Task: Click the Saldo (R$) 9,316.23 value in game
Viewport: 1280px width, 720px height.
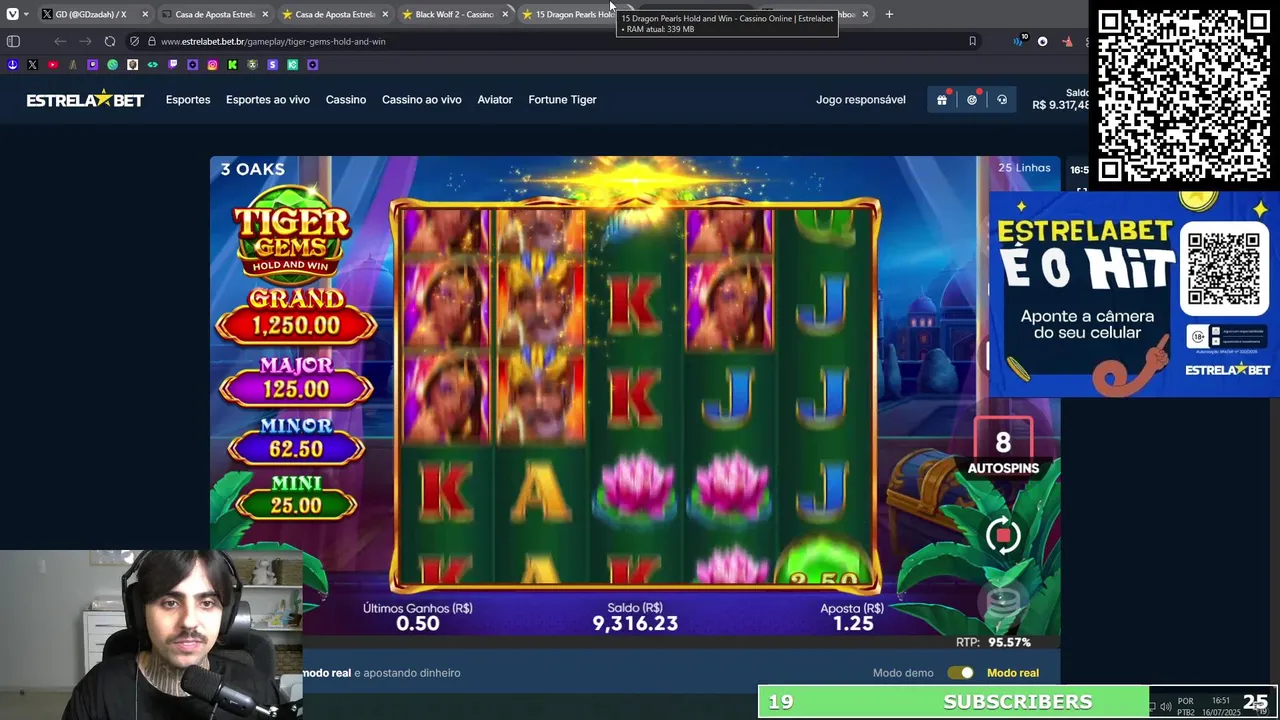Action: coord(635,623)
